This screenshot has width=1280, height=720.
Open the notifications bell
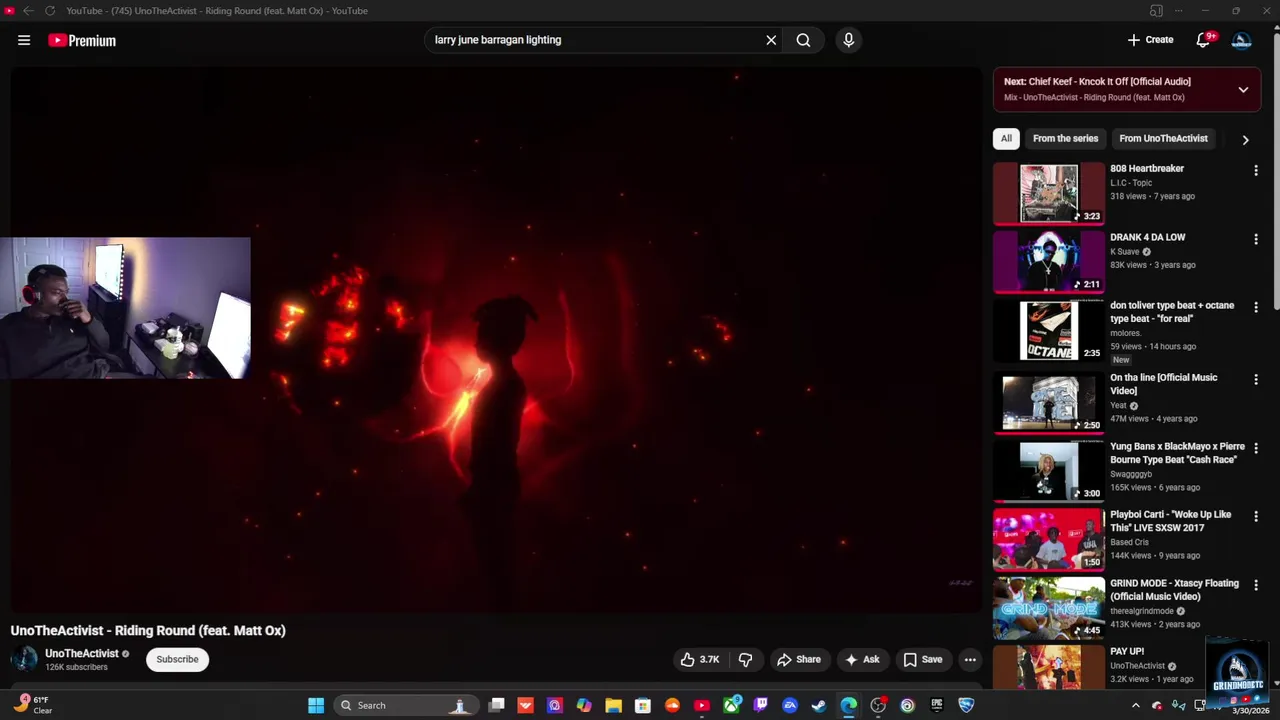pyautogui.click(x=1204, y=40)
